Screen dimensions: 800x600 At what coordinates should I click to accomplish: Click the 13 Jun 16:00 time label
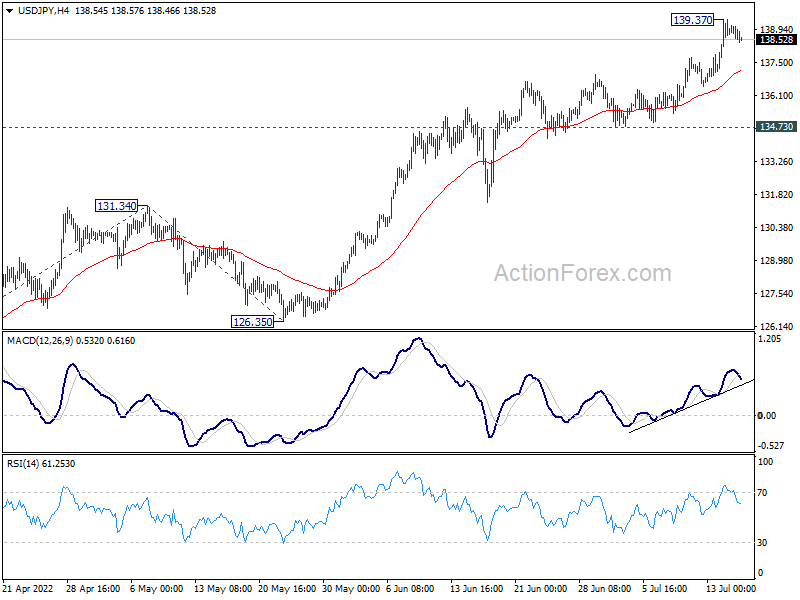coord(477,589)
